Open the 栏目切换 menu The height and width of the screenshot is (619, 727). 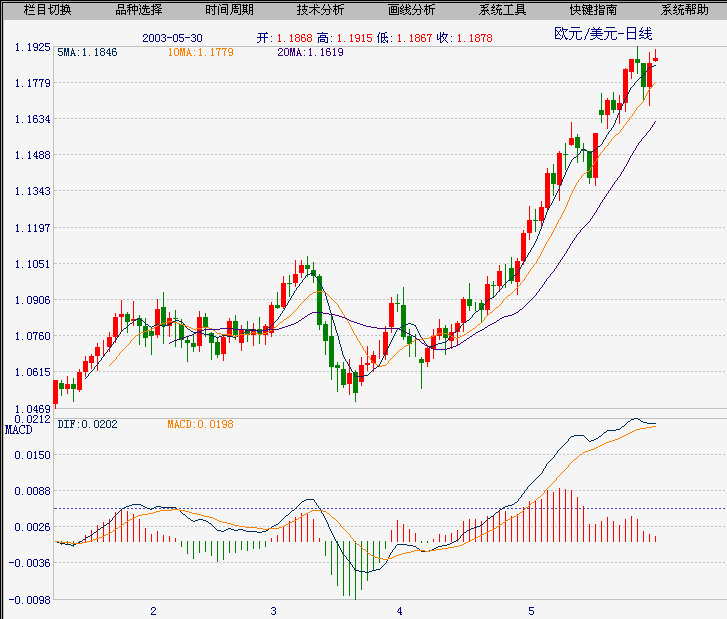(47, 10)
